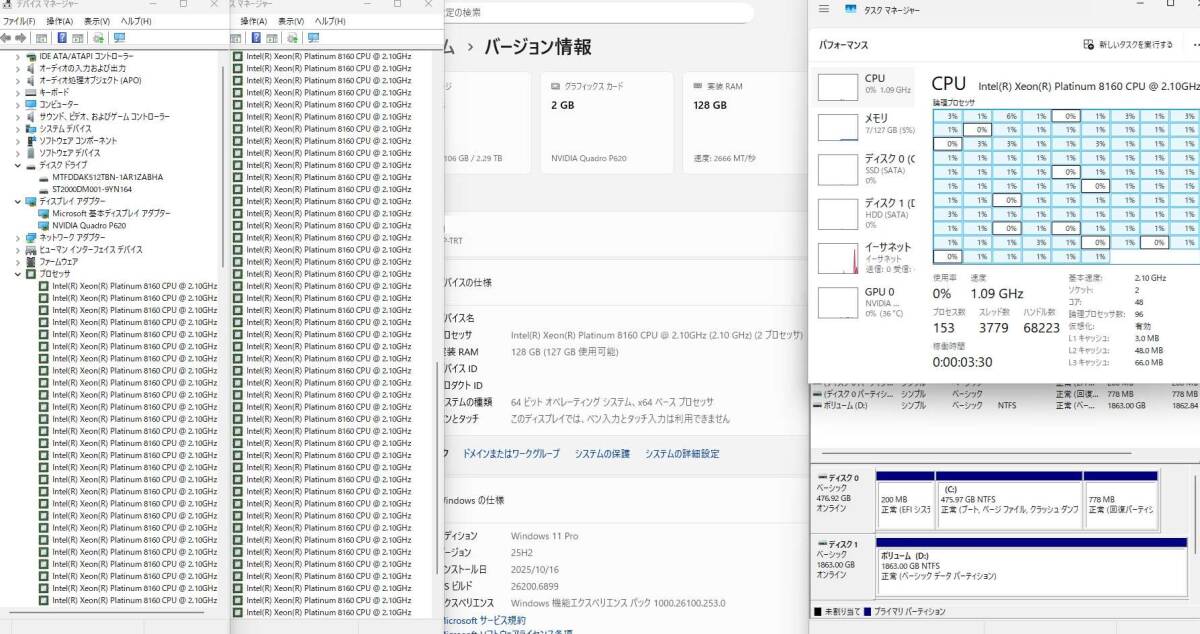Open the Task Manager hamburger navigation menu

pyautogui.click(x=824, y=9)
